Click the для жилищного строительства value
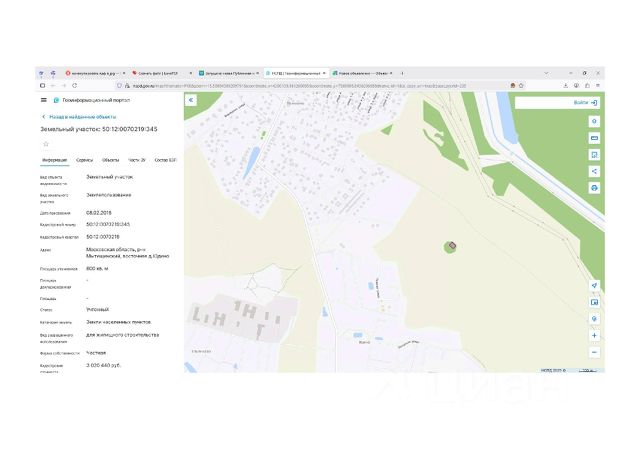The width and height of the screenshot is (640, 466). click(x=122, y=335)
